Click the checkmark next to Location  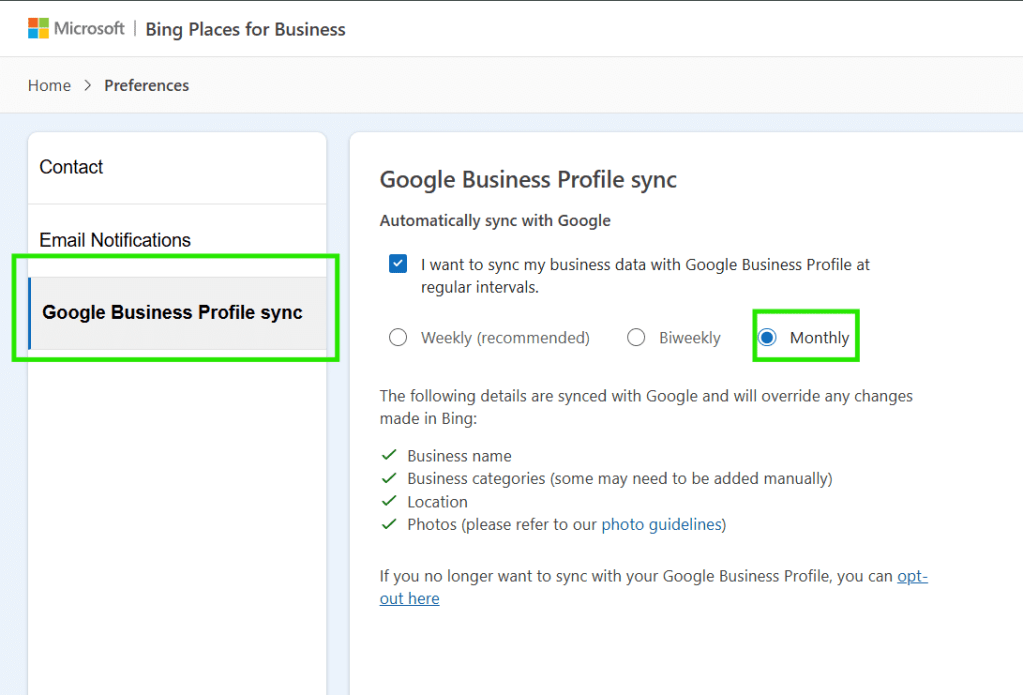(x=389, y=502)
